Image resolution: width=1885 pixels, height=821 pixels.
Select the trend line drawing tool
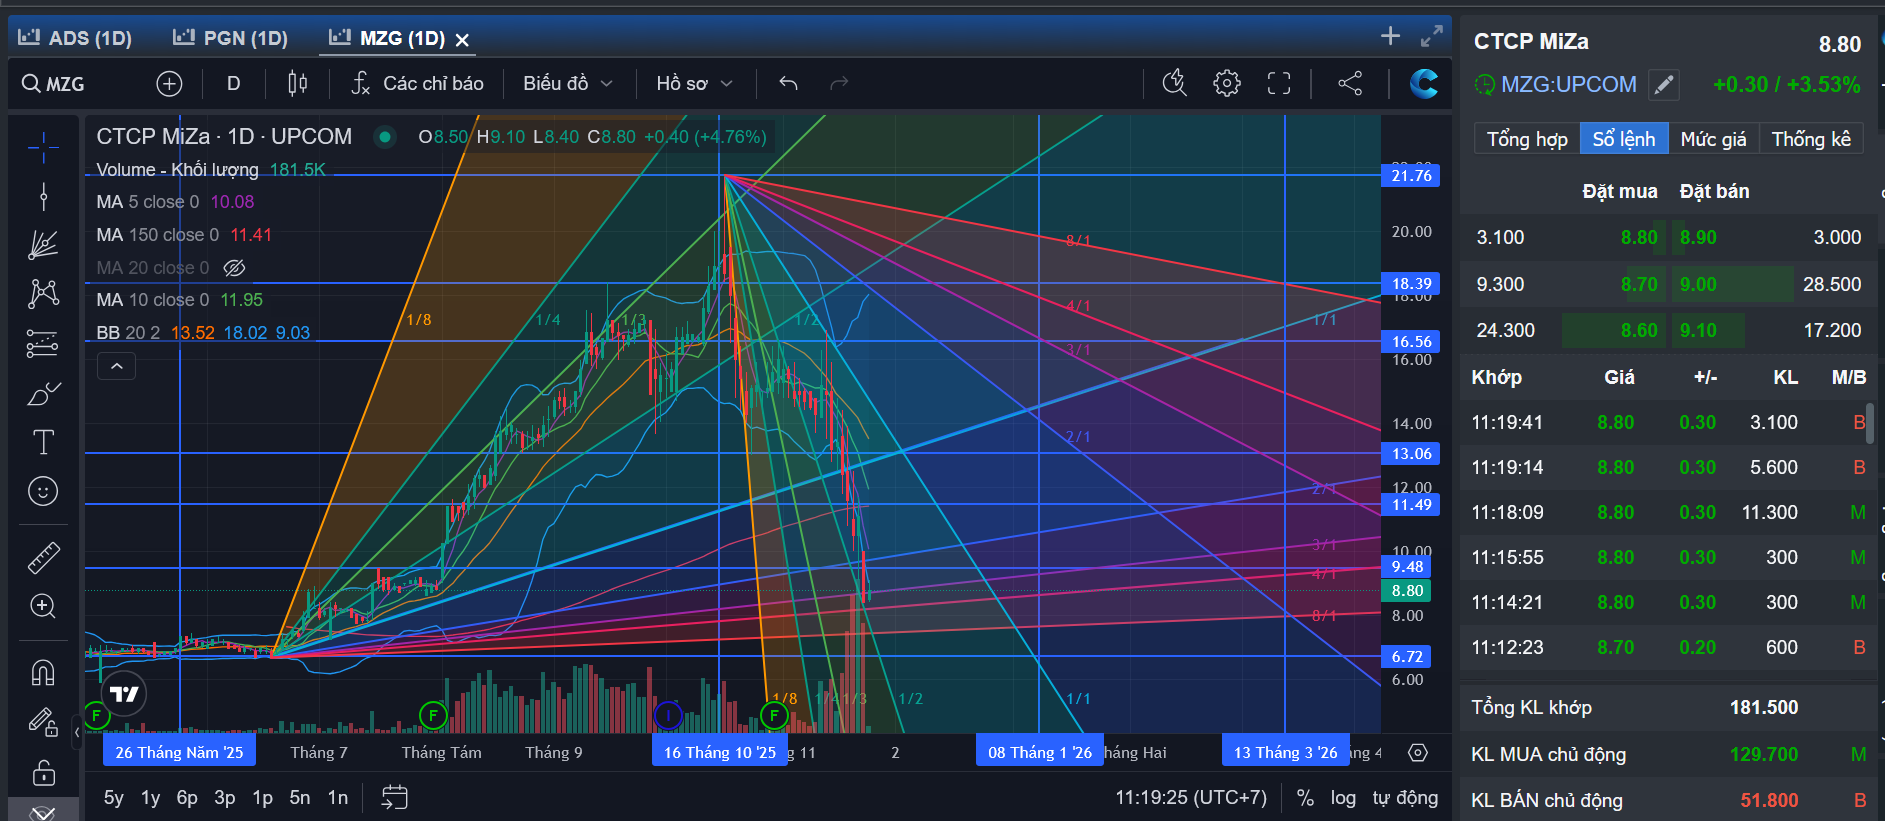click(43, 196)
